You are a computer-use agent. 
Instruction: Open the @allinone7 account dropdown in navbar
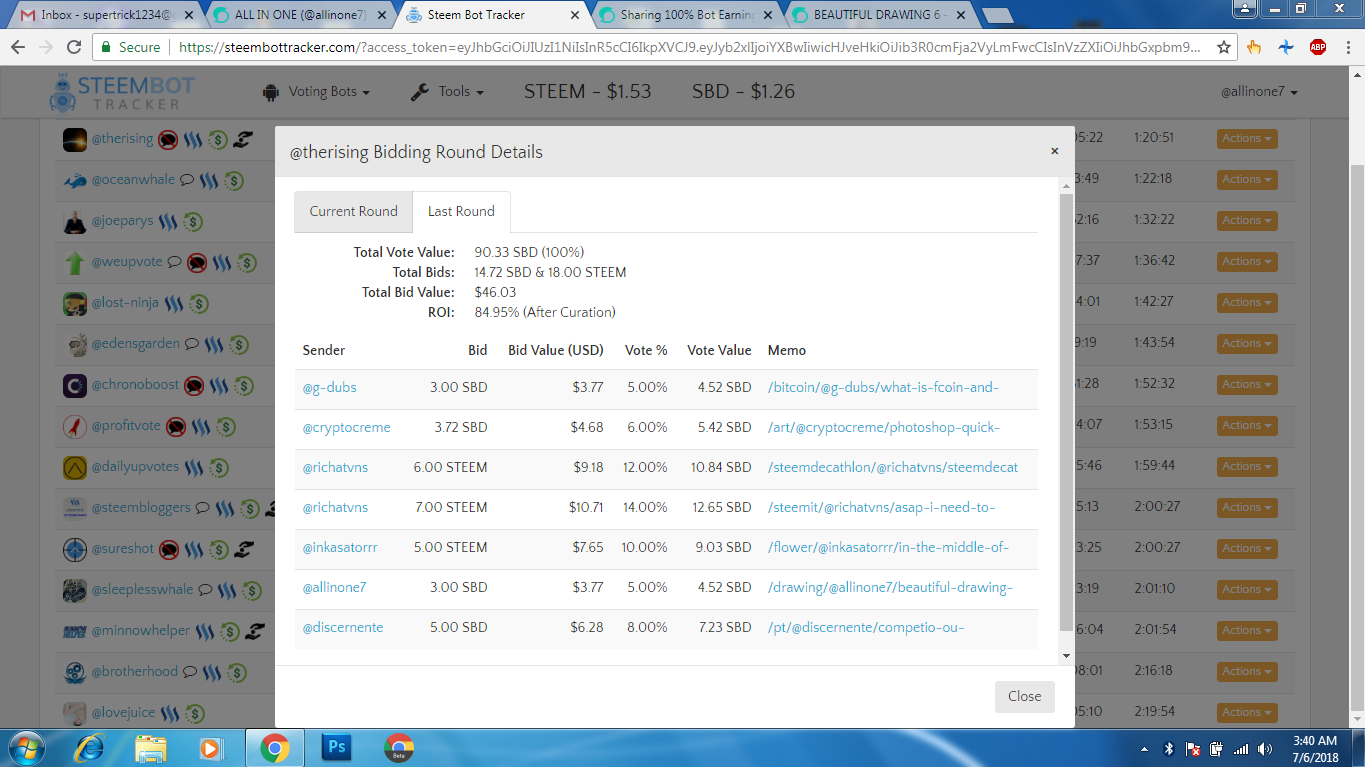[x=1259, y=92]
